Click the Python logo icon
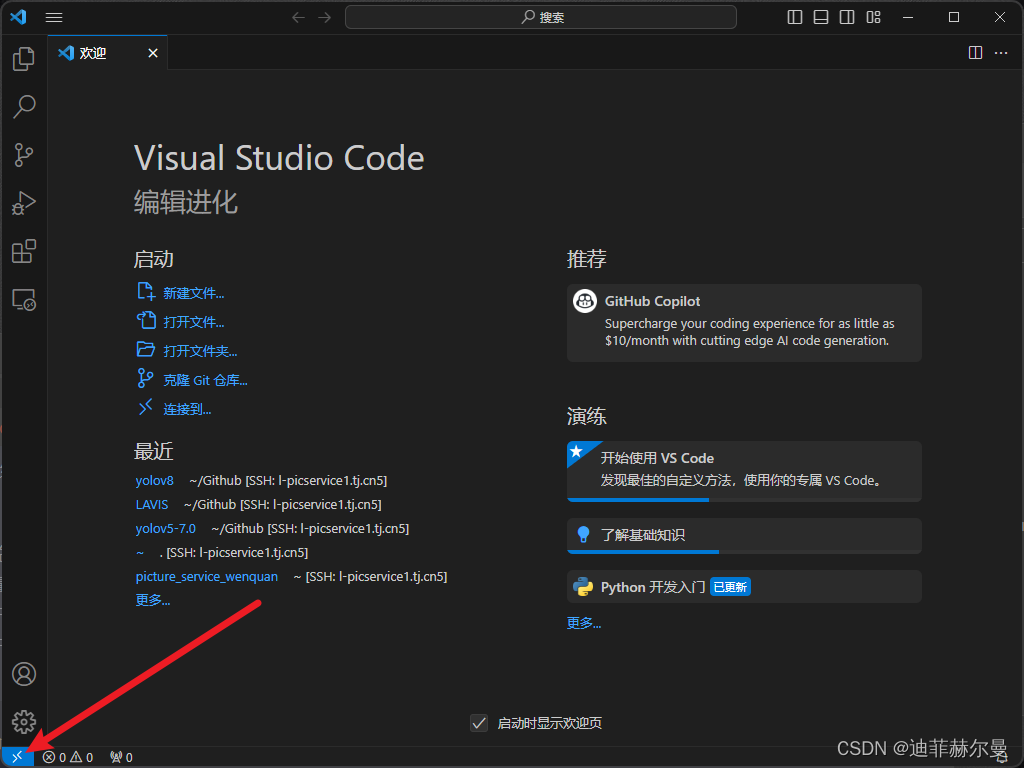This screenshot has width=1024, height=768. click(583, 586)
